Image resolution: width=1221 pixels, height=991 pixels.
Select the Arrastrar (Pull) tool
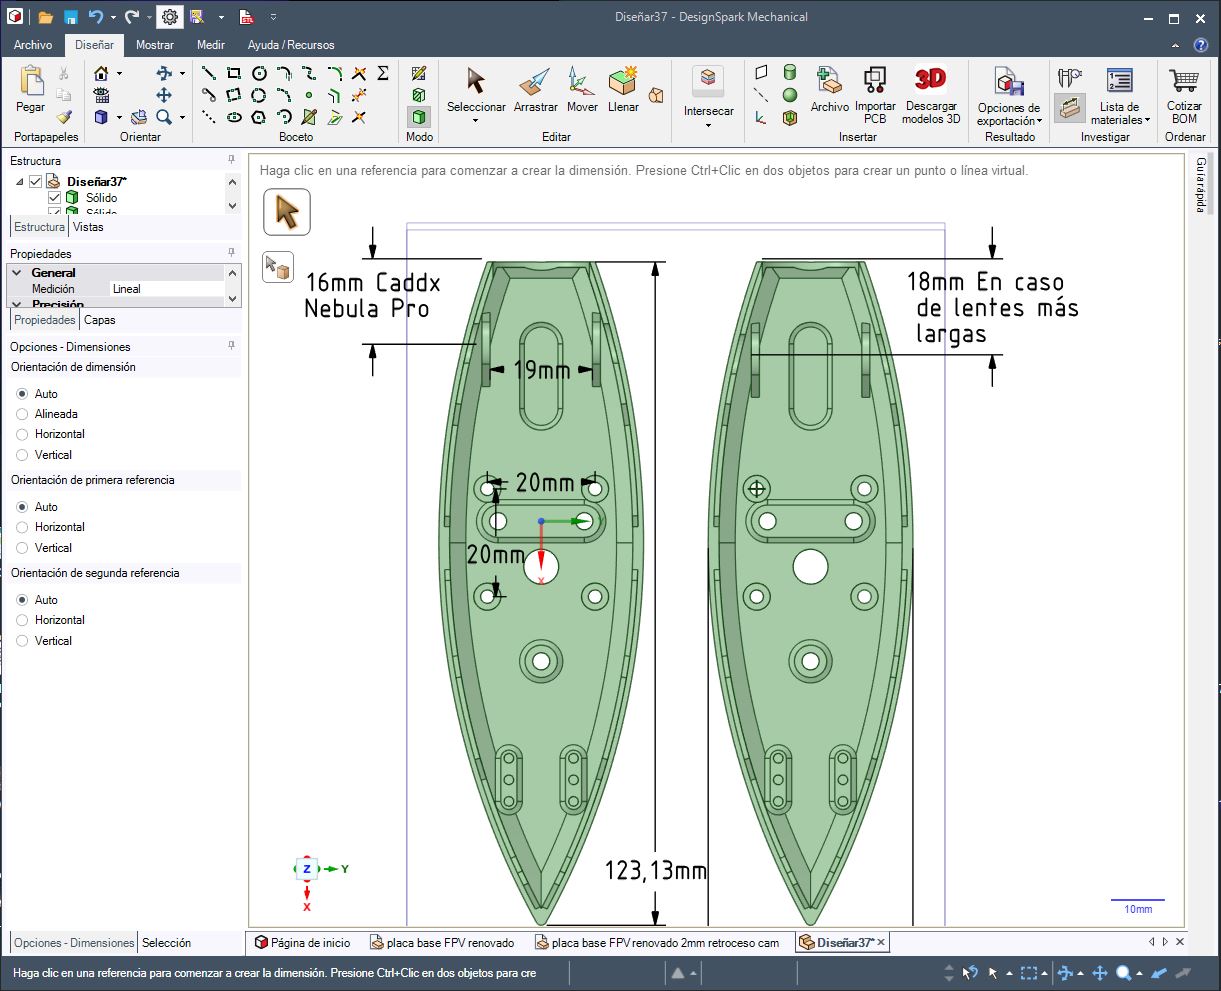click(x=535, y=84)
